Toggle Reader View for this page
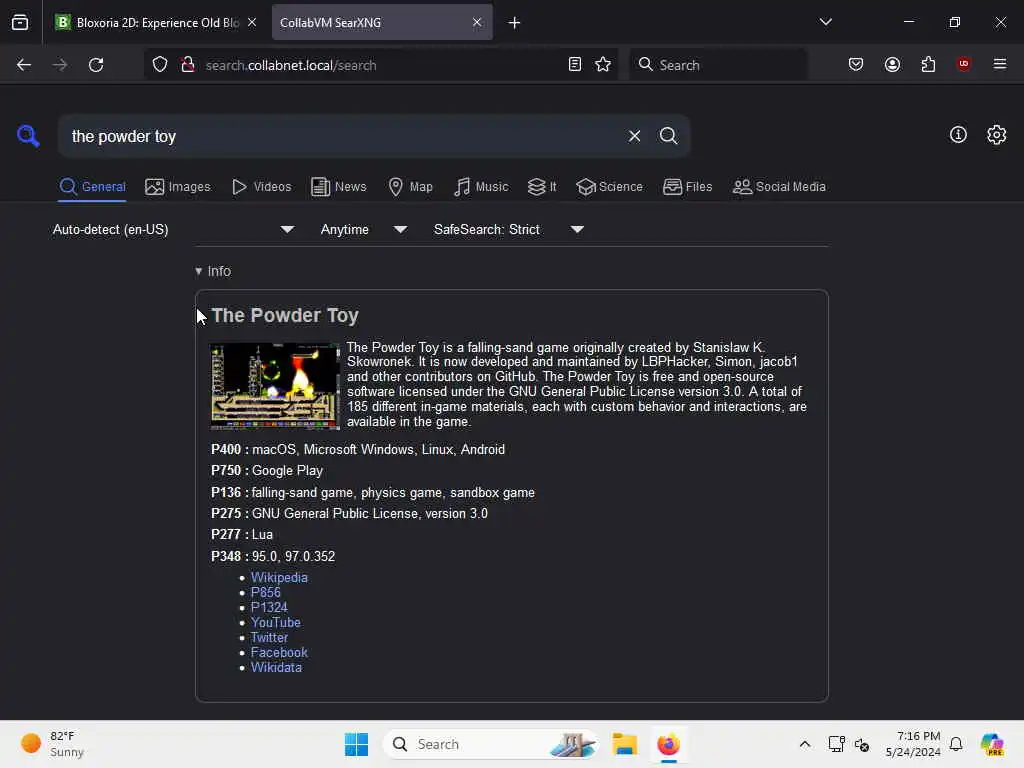 [575, 64]
